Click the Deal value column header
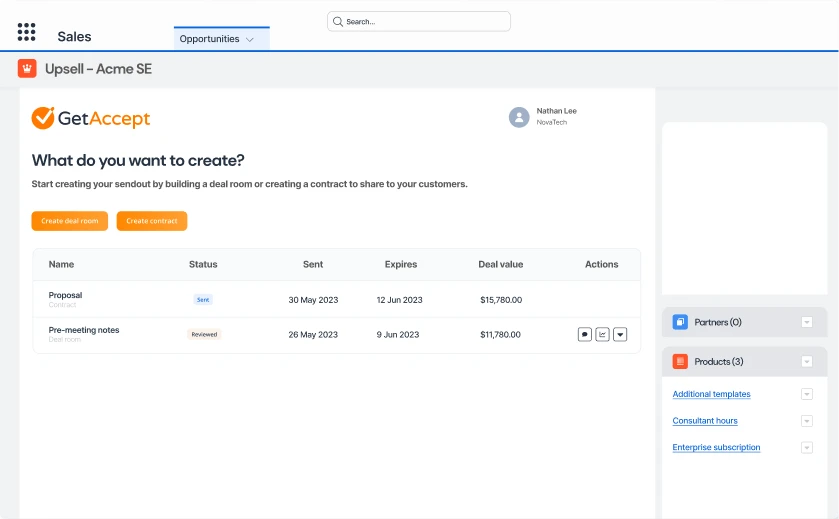 click(x=501, y=264)
